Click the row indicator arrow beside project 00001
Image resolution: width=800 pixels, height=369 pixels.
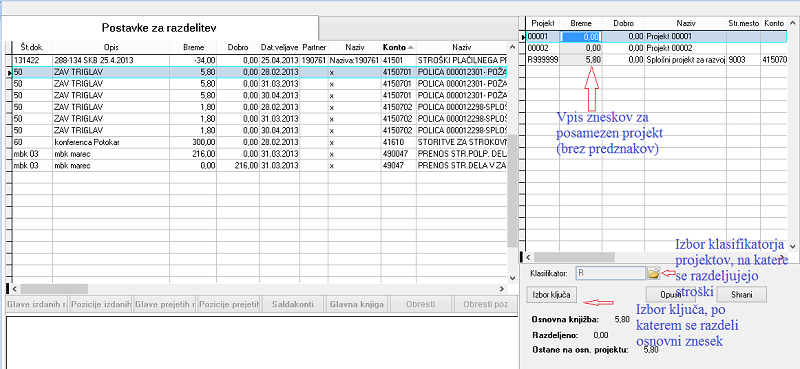(x=522, y=37)
